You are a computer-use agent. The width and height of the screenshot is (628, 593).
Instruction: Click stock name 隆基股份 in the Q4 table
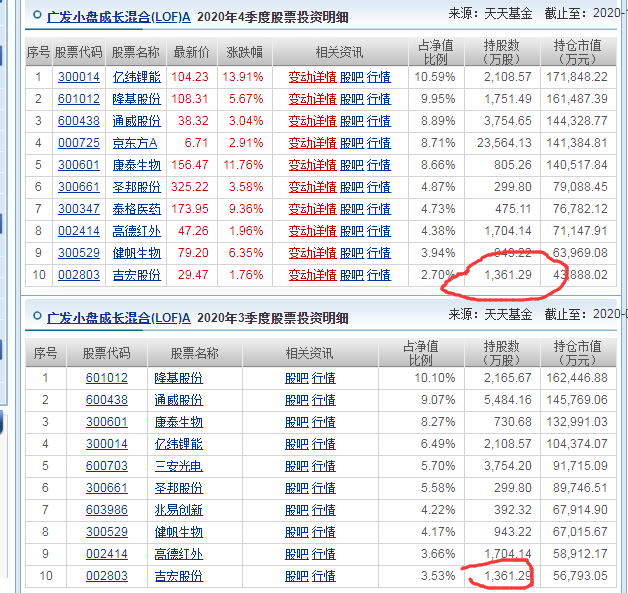click(x=137, y=98)
